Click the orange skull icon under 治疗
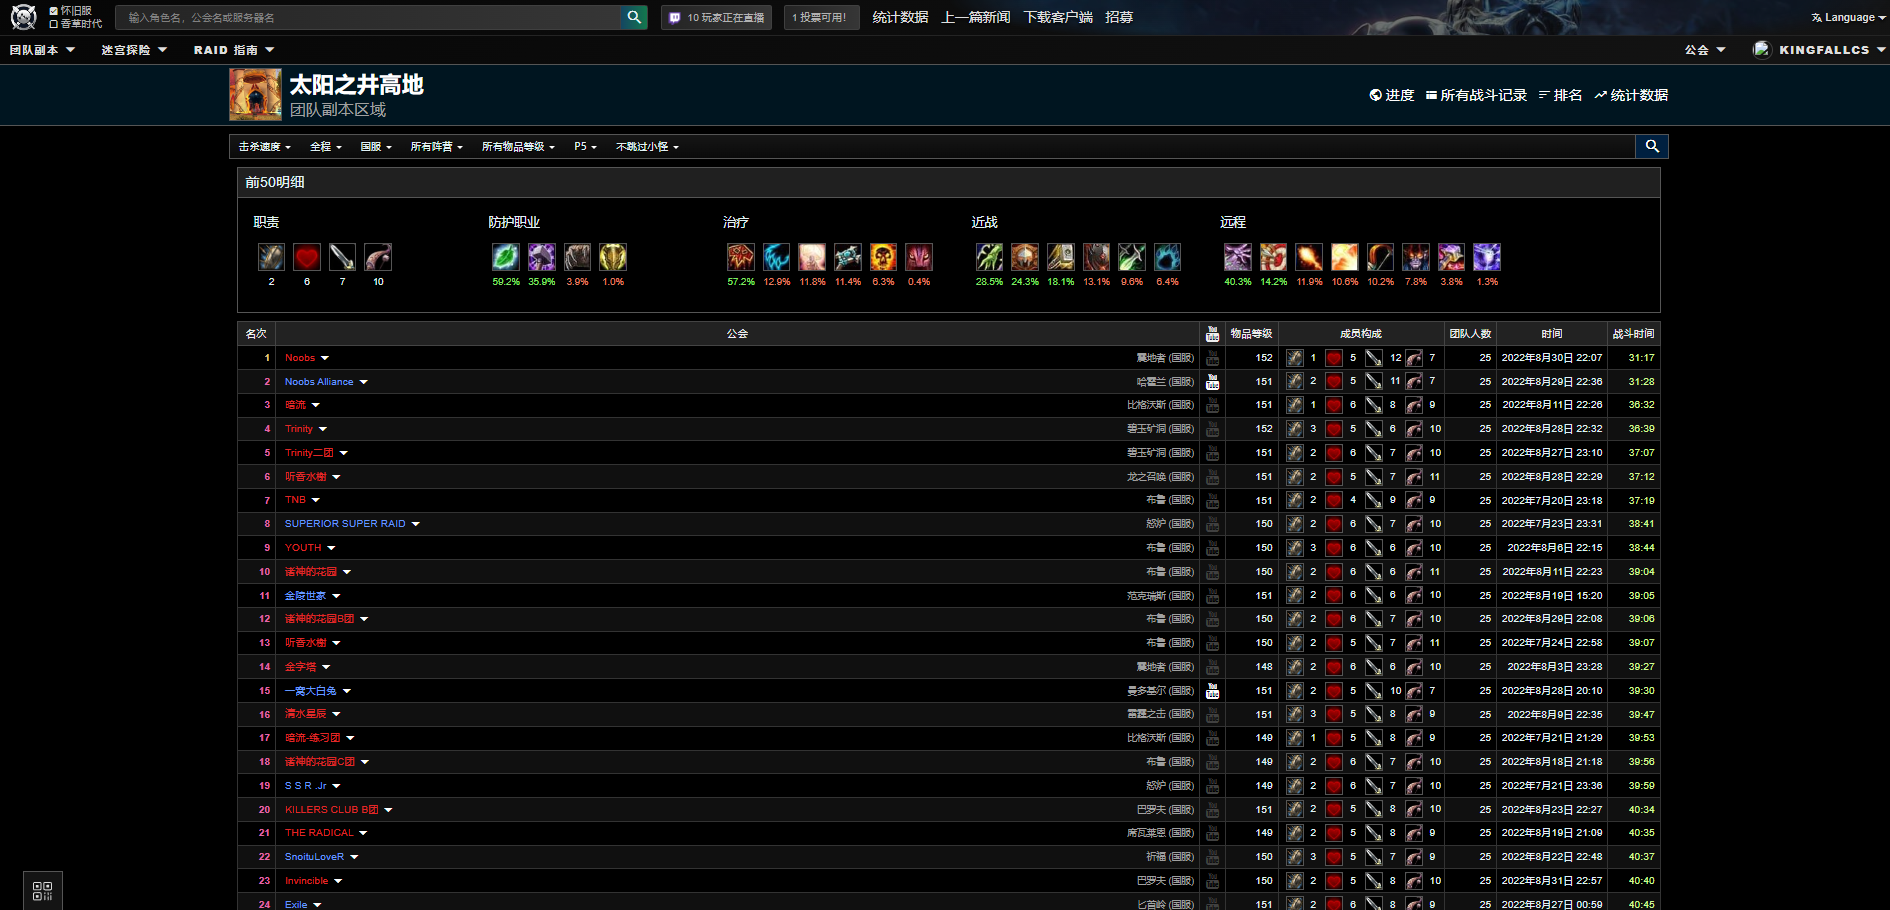This screenshot has height=910, width=1890. point(883,258)
